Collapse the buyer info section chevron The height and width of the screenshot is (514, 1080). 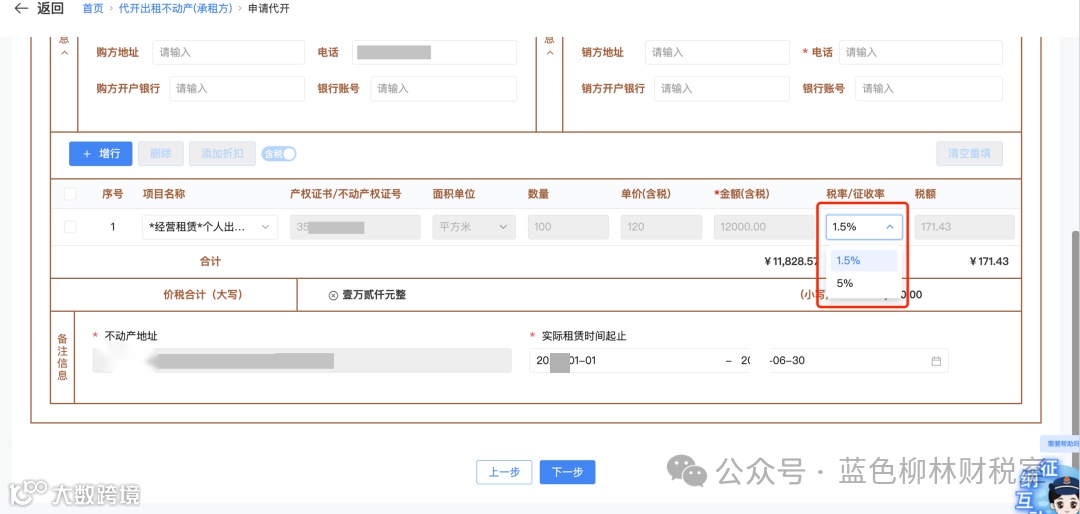click(65, 53)
